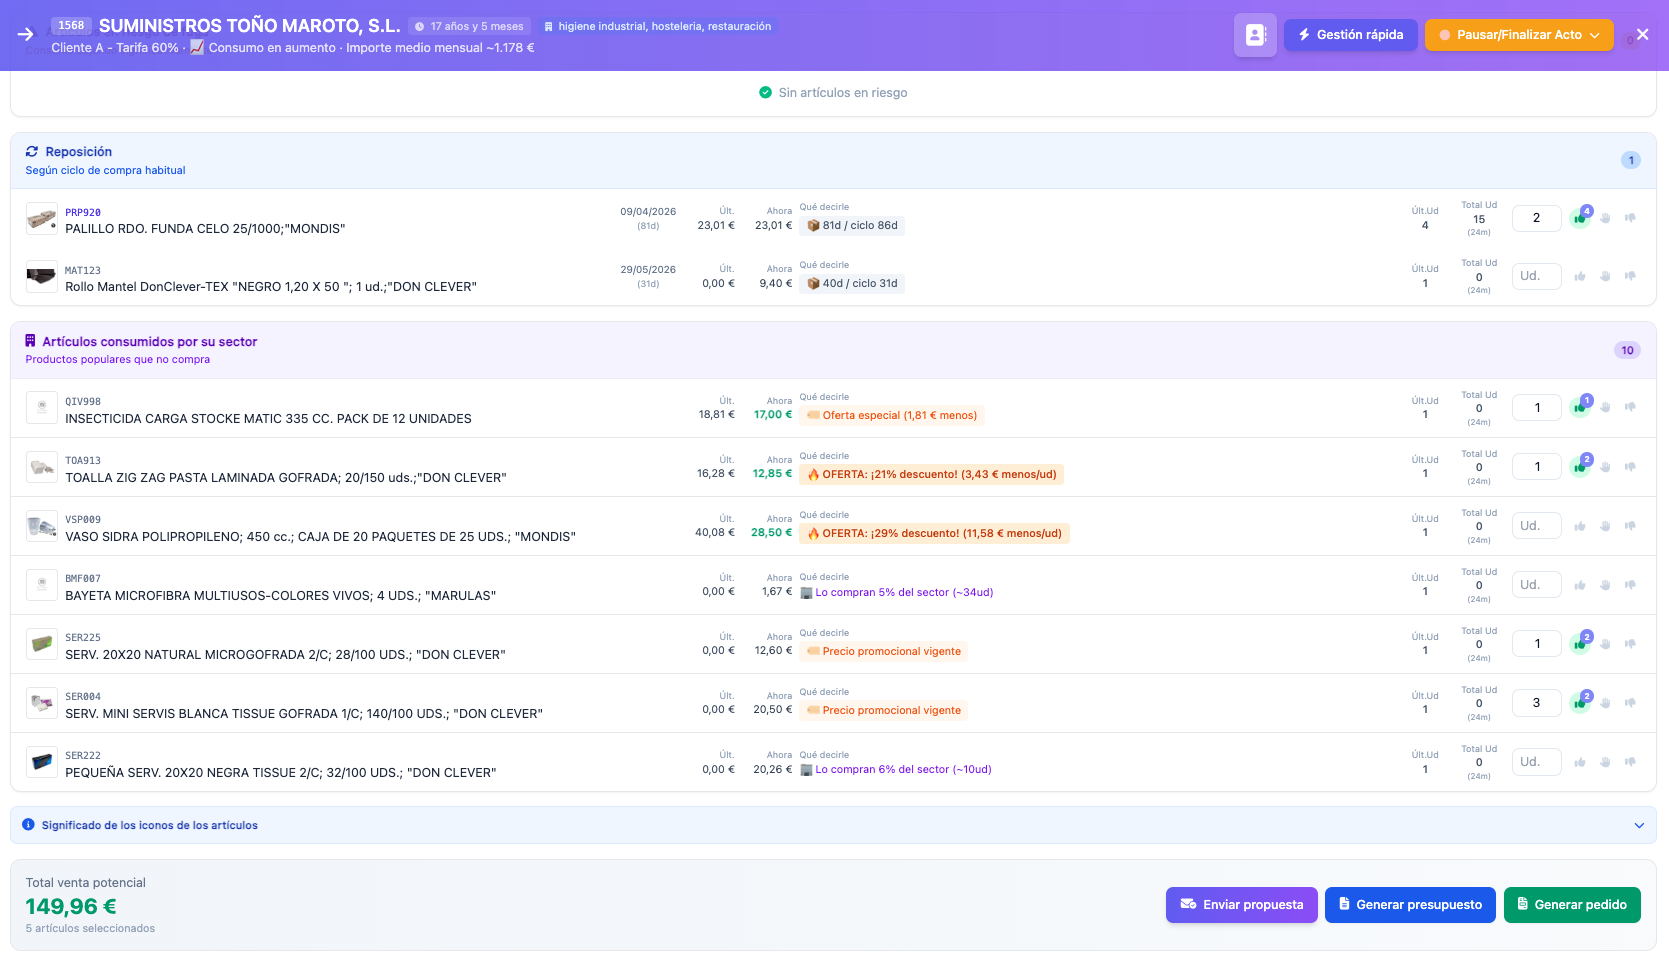Screen dimensions: 1669x961
Task: Open Rollo Mantel DonClever-TEX product thumbnail
Action: pos(42,277)
